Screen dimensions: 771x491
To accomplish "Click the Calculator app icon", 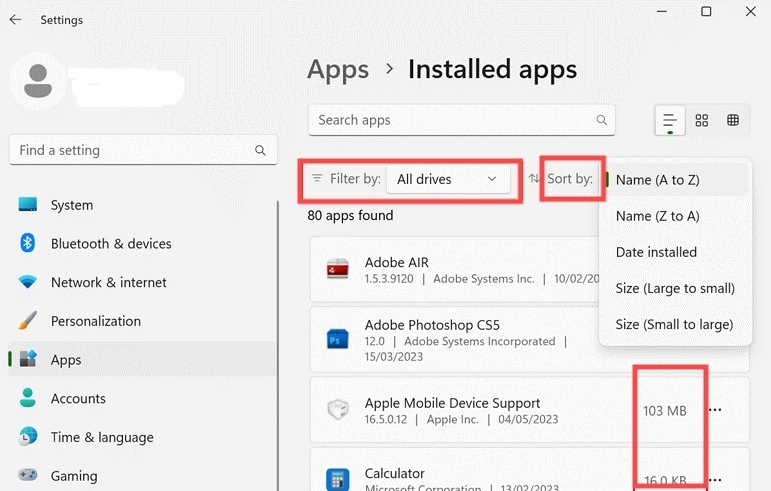I will point(338,479).
